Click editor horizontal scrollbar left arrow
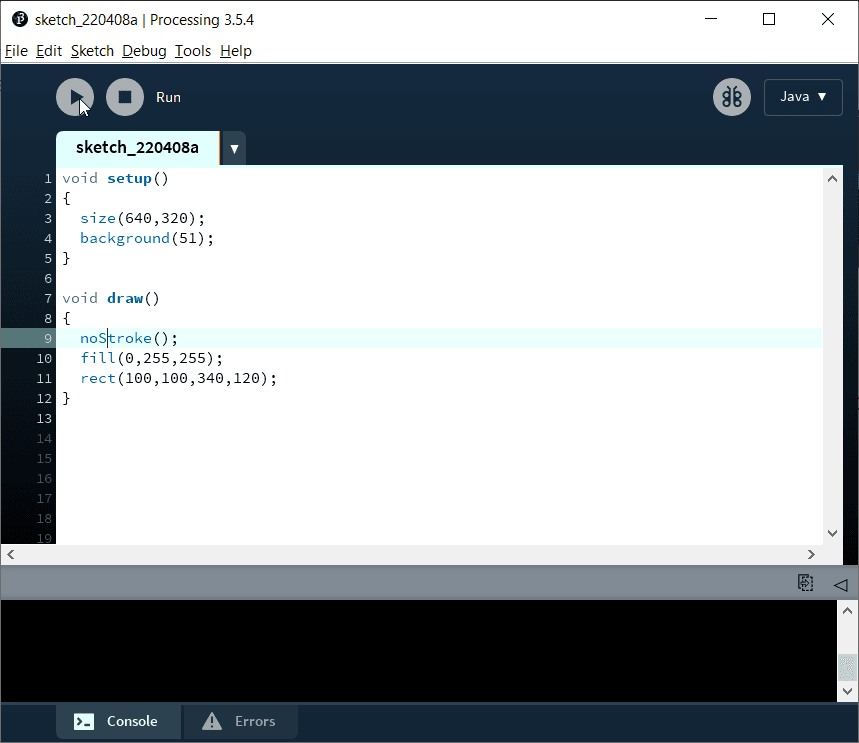The width and height of the screenshot is (859, 743). click(11, 555)
